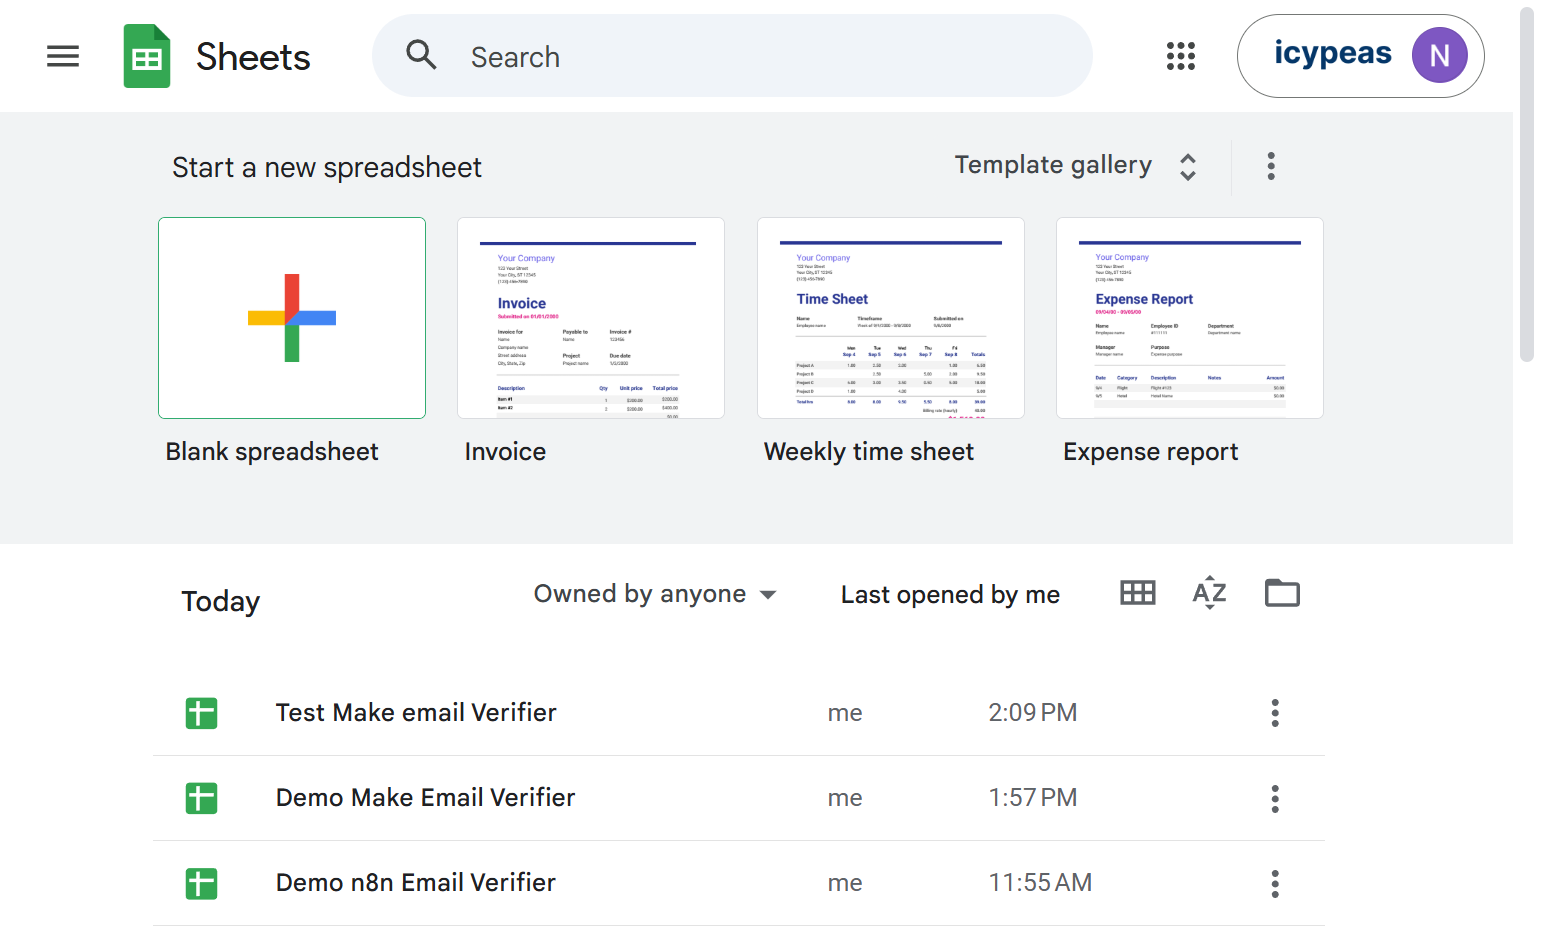
Task: Click sheet icon of Test Make email Verifier
Action: point(201,713)
